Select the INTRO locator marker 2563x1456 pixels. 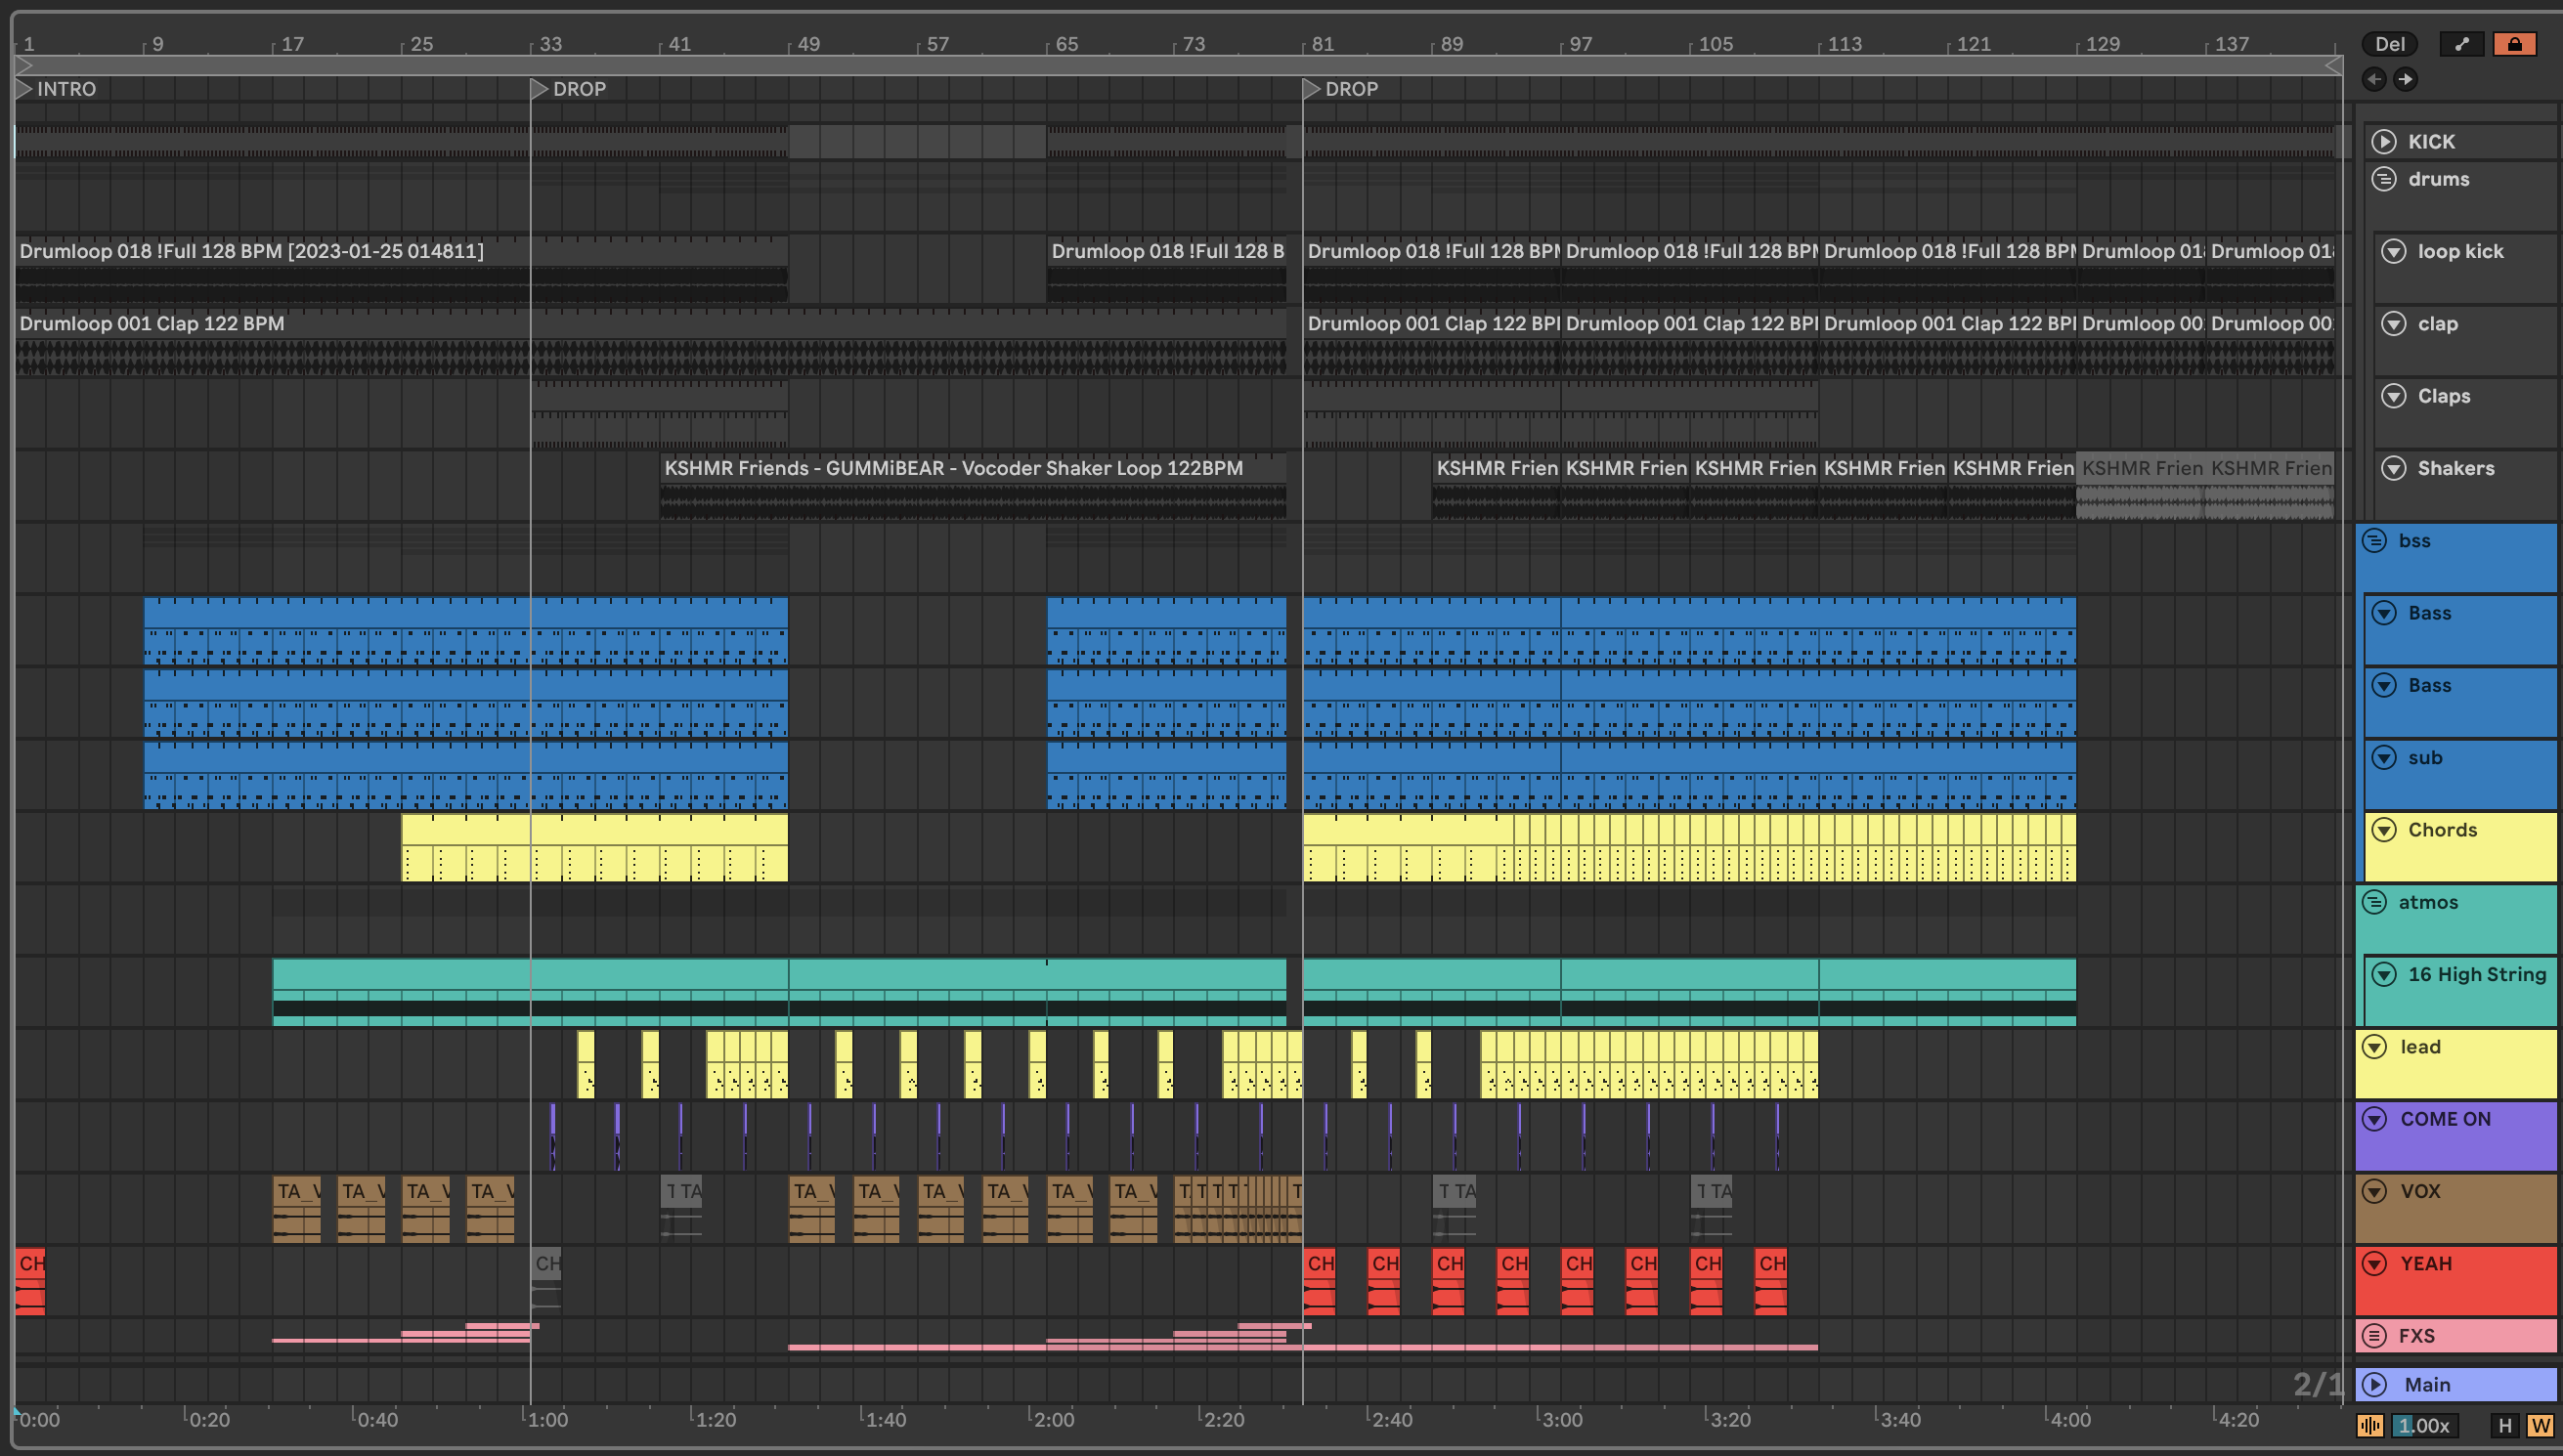(x=24, y=89)
